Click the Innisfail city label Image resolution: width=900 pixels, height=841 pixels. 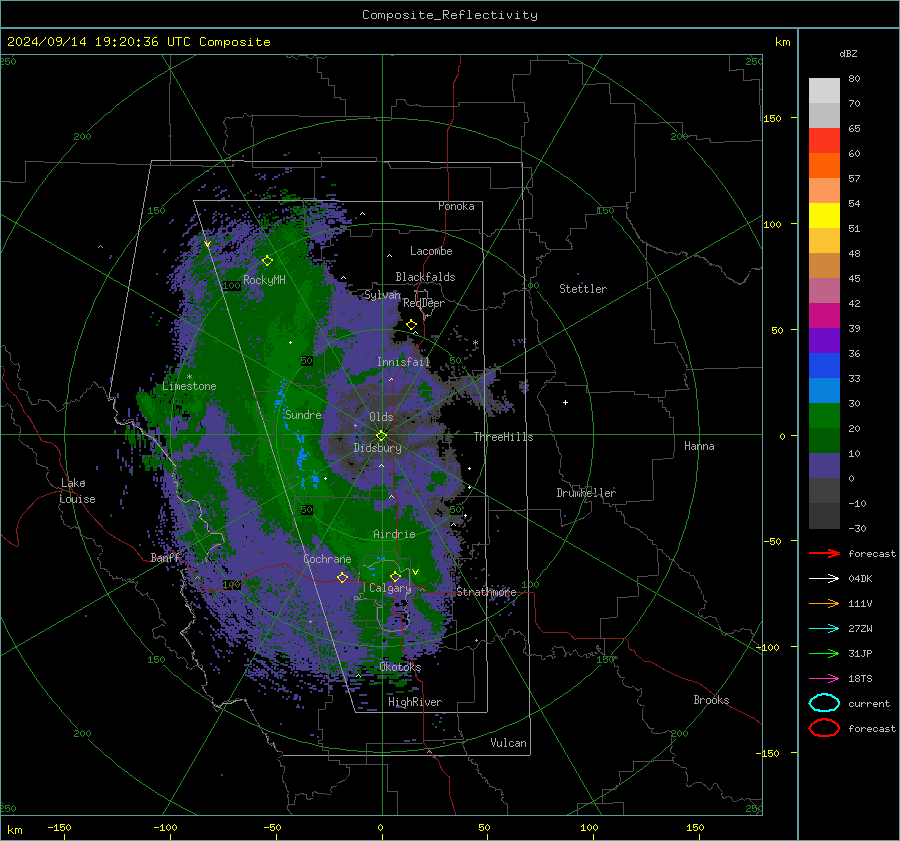pyautogui.click(x=404, y=362)
